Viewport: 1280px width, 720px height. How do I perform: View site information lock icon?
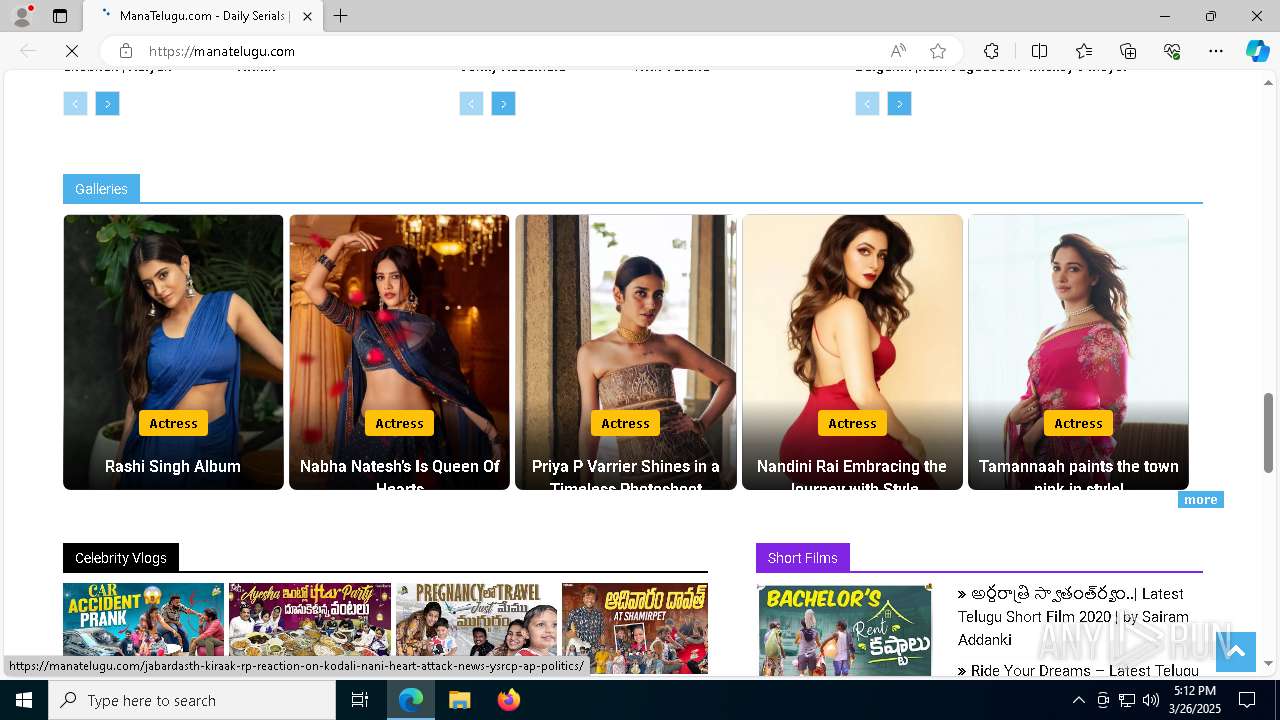(x=125, y=51)
